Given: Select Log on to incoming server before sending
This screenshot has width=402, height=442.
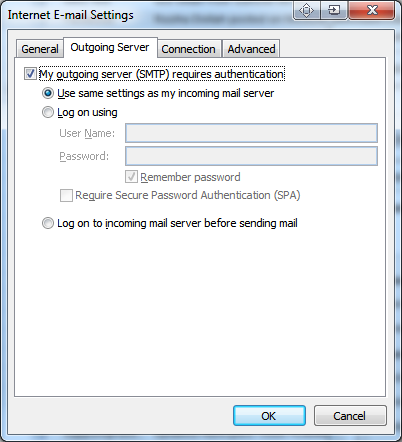Looking at the screenshot, I should tap(48, 223).
